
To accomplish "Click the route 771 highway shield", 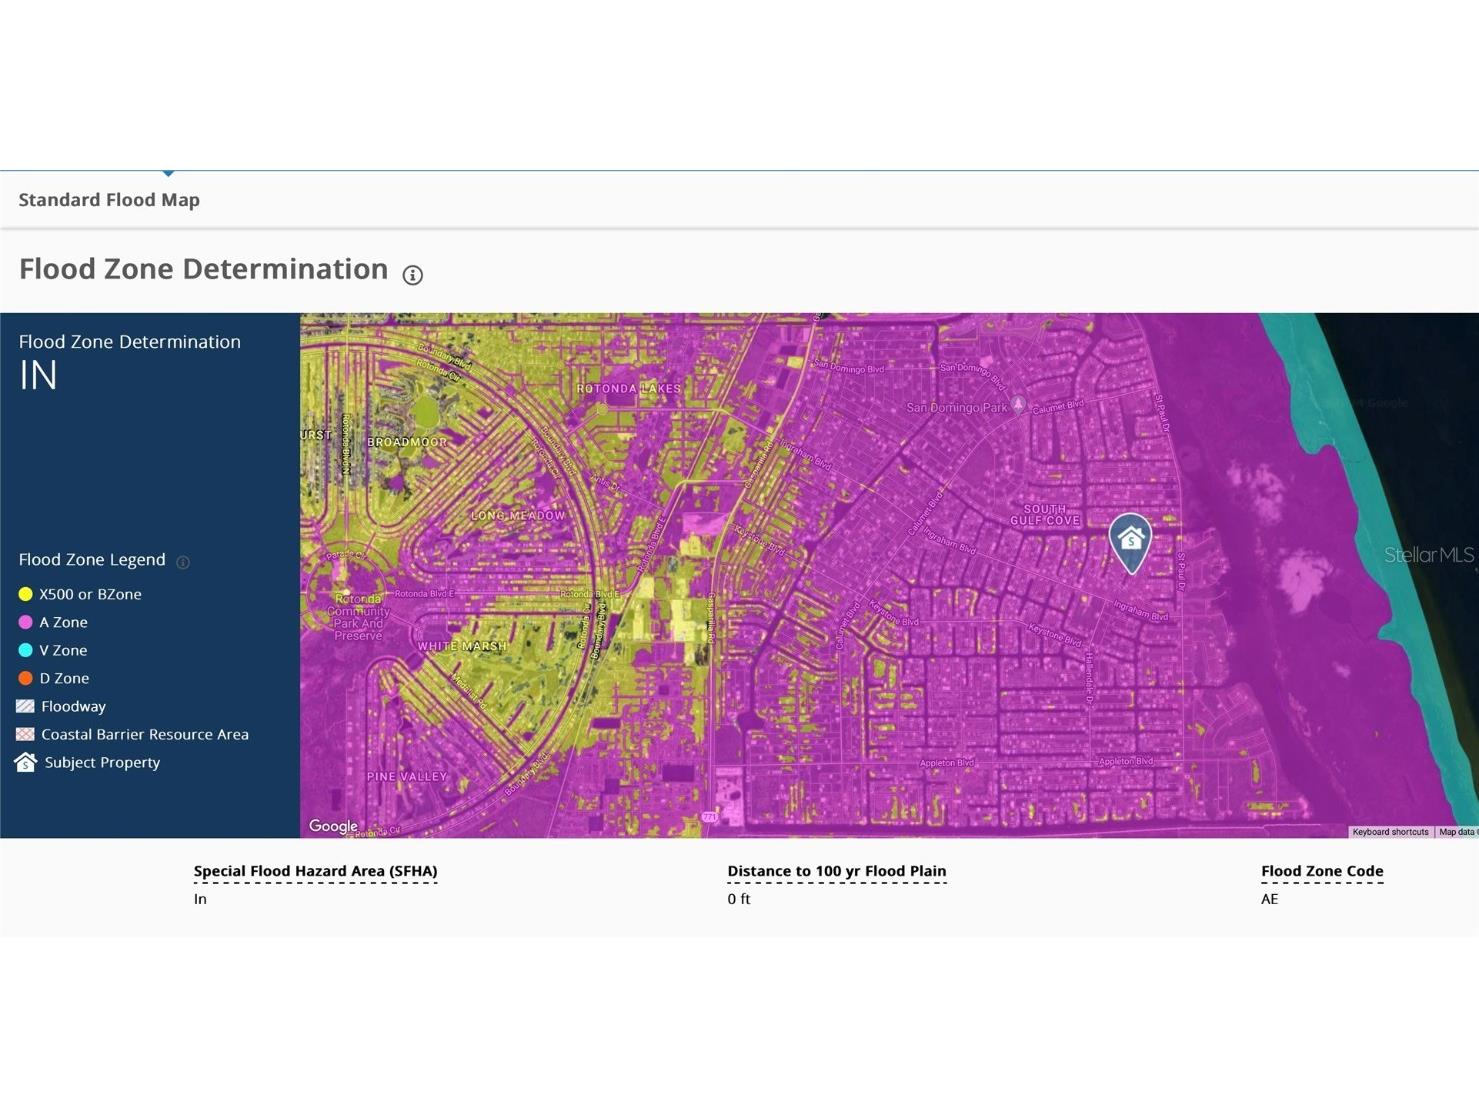I will click(x=709, y=817).
